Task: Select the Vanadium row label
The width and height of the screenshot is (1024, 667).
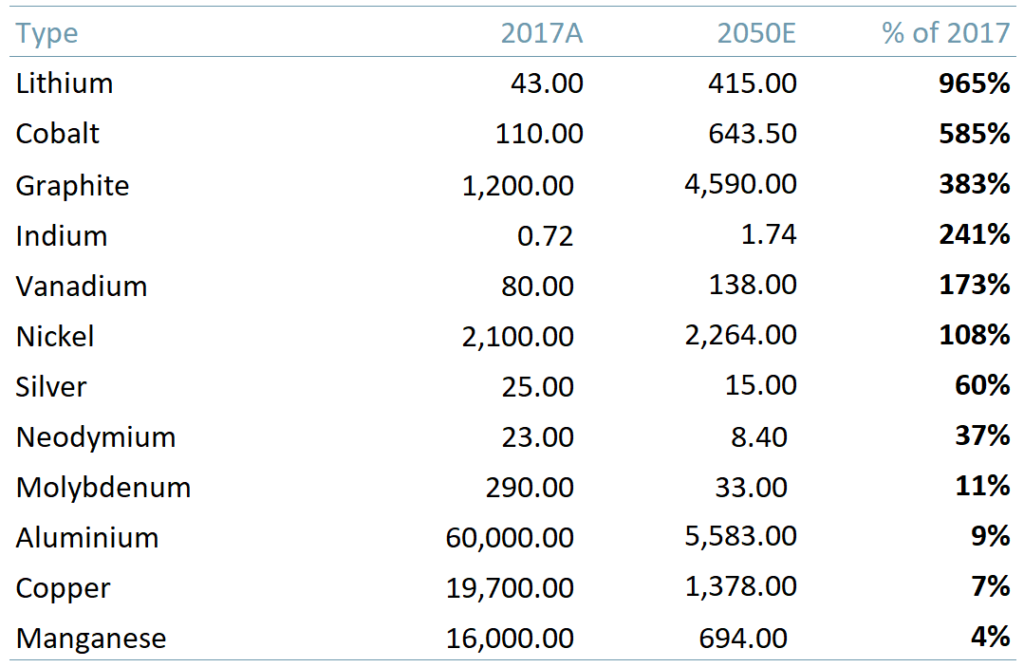Action: click(x=81, y=286)
